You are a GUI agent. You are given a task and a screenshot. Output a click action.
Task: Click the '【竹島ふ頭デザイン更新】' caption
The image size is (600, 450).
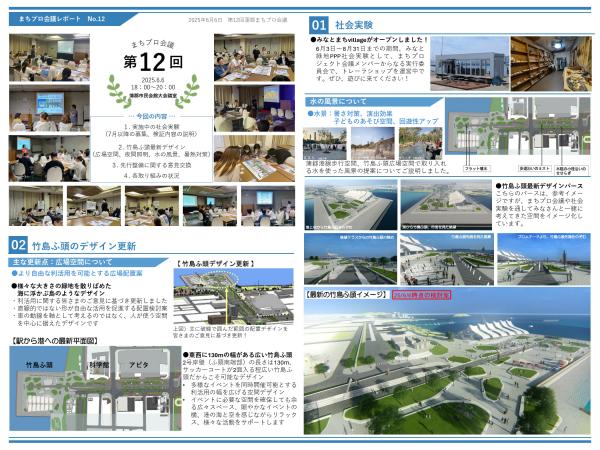[x=216, y=264]
